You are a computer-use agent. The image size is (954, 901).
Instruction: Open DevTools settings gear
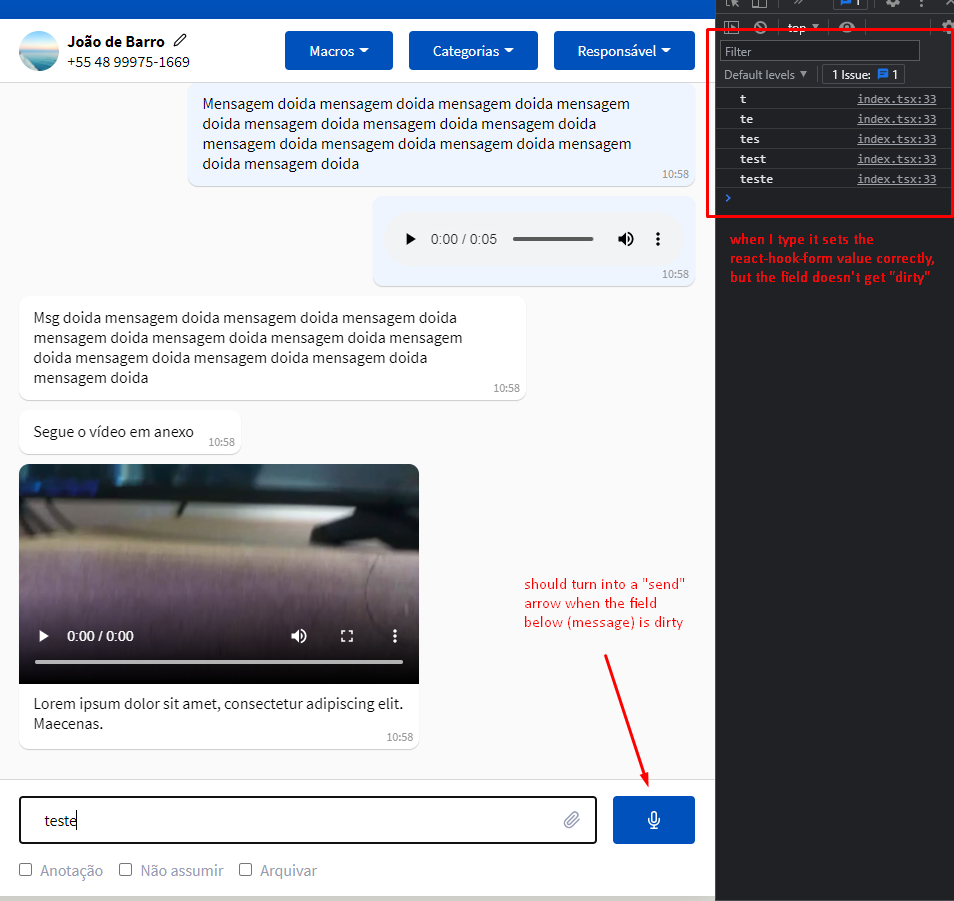893,5
